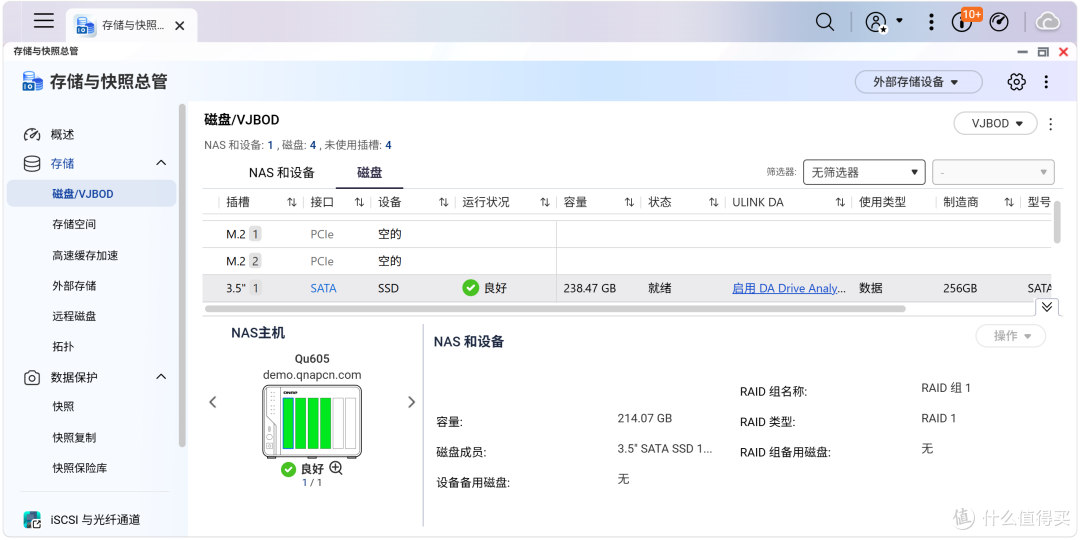
Task: Open the cloud status icon
Action: click(1048, 23)
